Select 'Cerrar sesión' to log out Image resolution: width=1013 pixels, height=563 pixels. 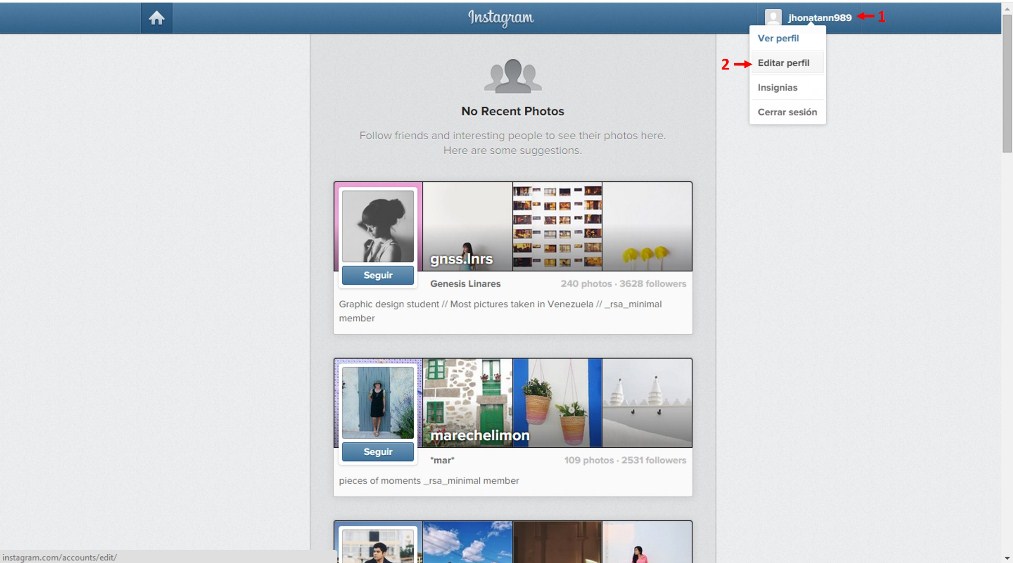coord(787,112)
